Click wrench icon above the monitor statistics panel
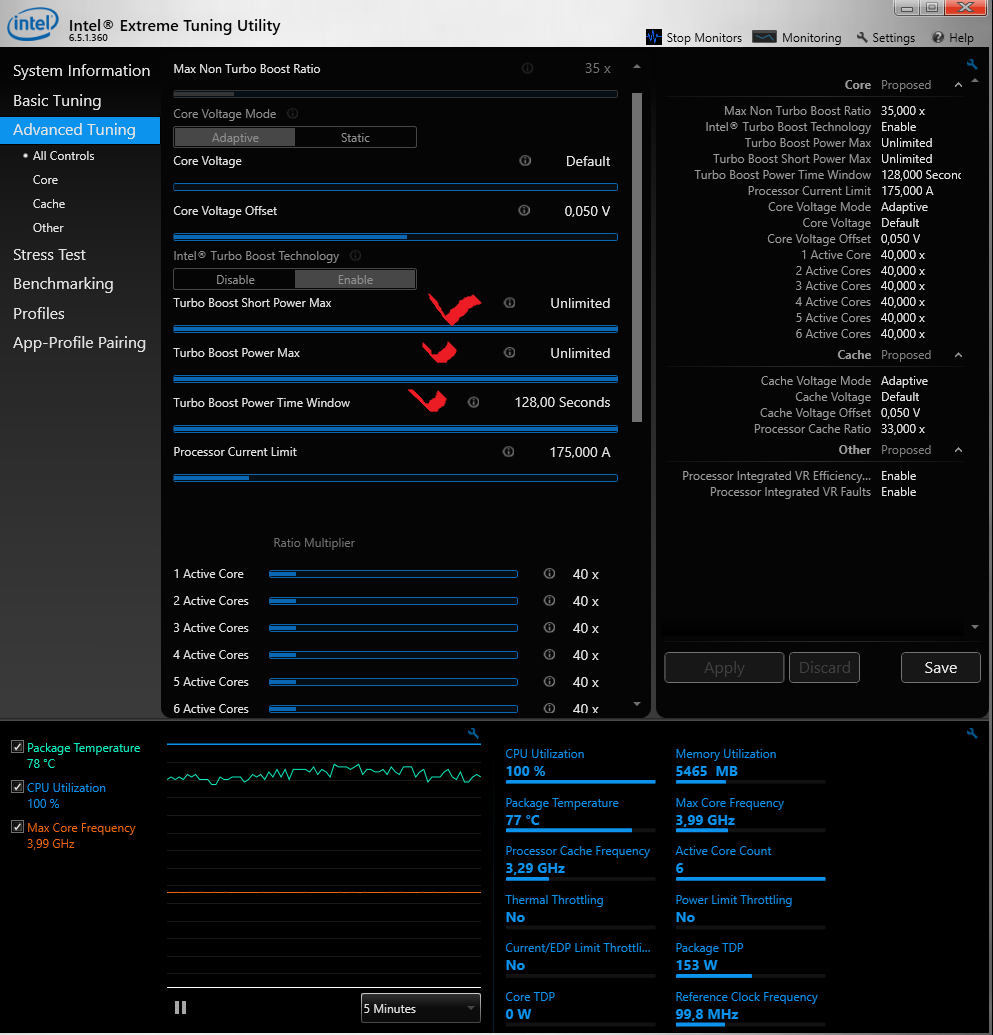The height and width of the screenshot is (1035, 993). [x=972, y=733]
